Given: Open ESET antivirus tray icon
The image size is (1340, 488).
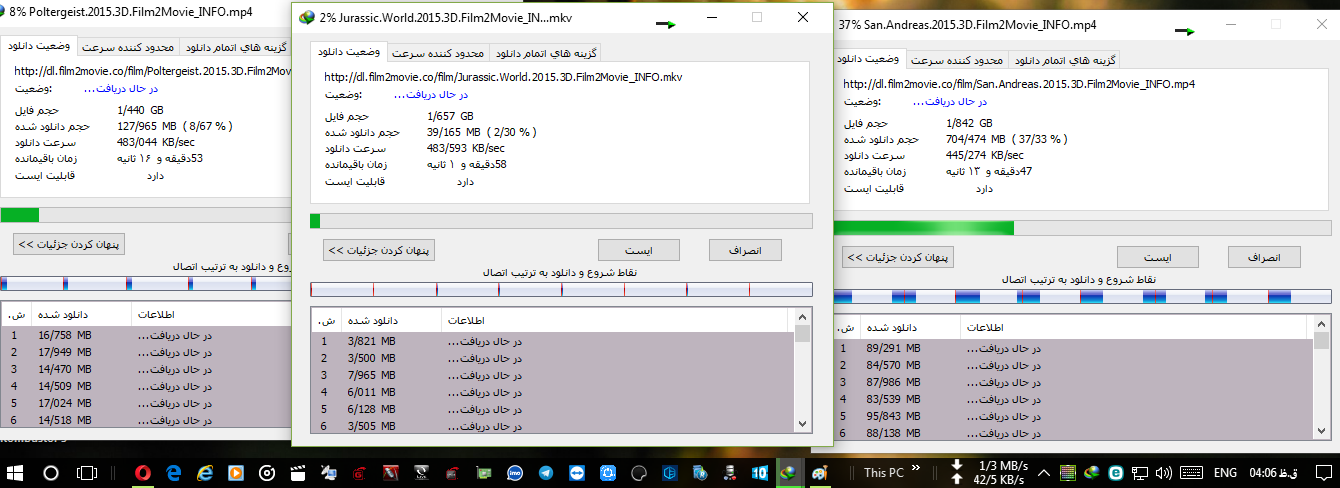Looking at the screenshot, I should [x=1117, y=473].
